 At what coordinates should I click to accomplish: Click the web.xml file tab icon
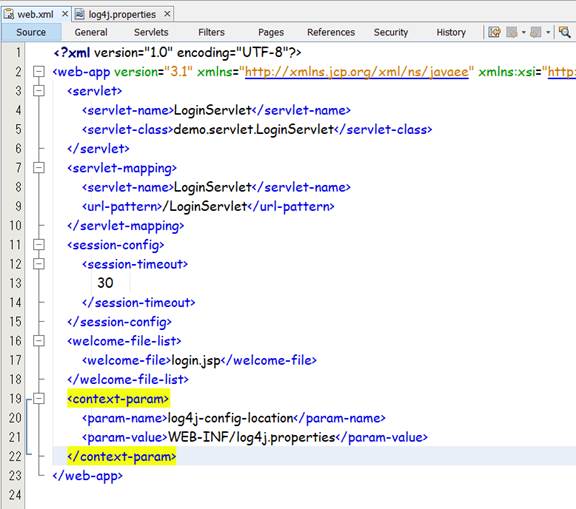tap(9, 14)
